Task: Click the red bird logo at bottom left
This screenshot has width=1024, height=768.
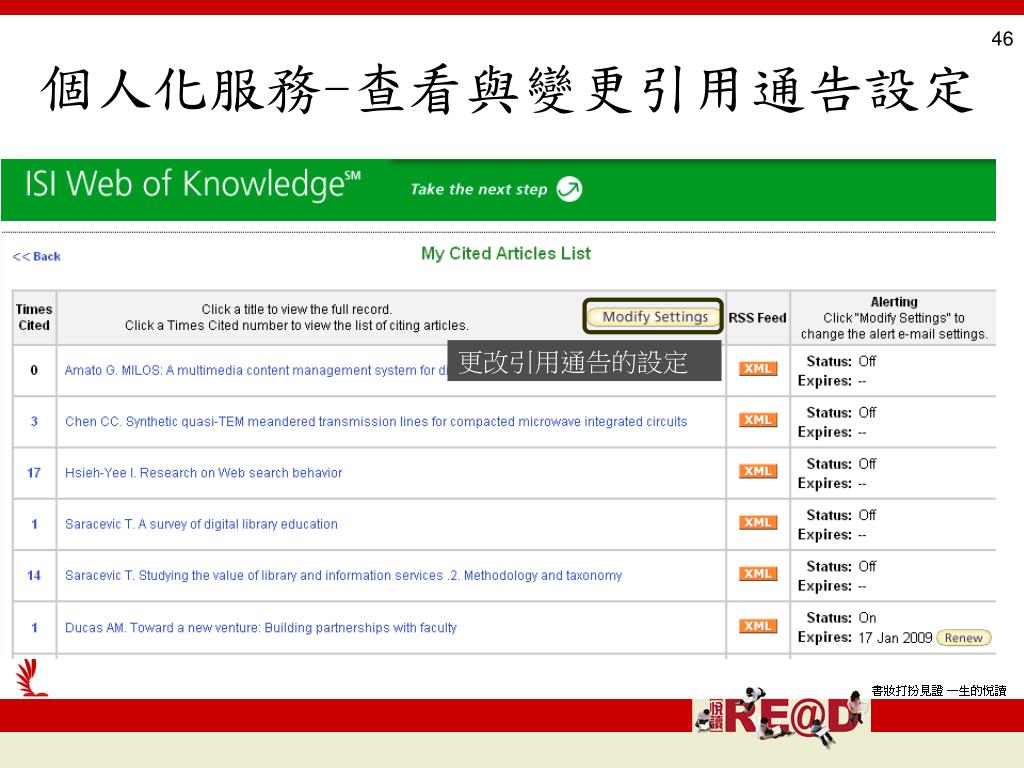Action: coord(31,678)
